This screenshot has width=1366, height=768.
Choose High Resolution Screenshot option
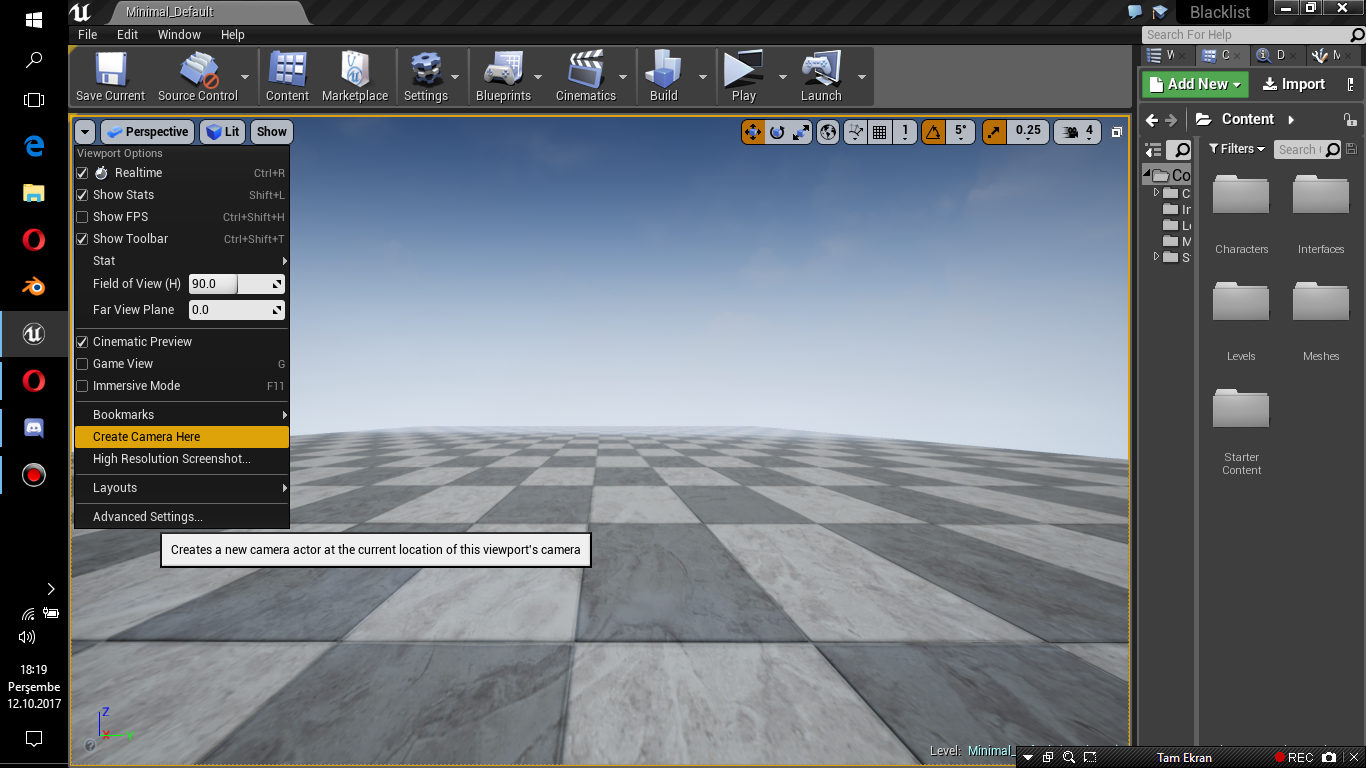182,459
